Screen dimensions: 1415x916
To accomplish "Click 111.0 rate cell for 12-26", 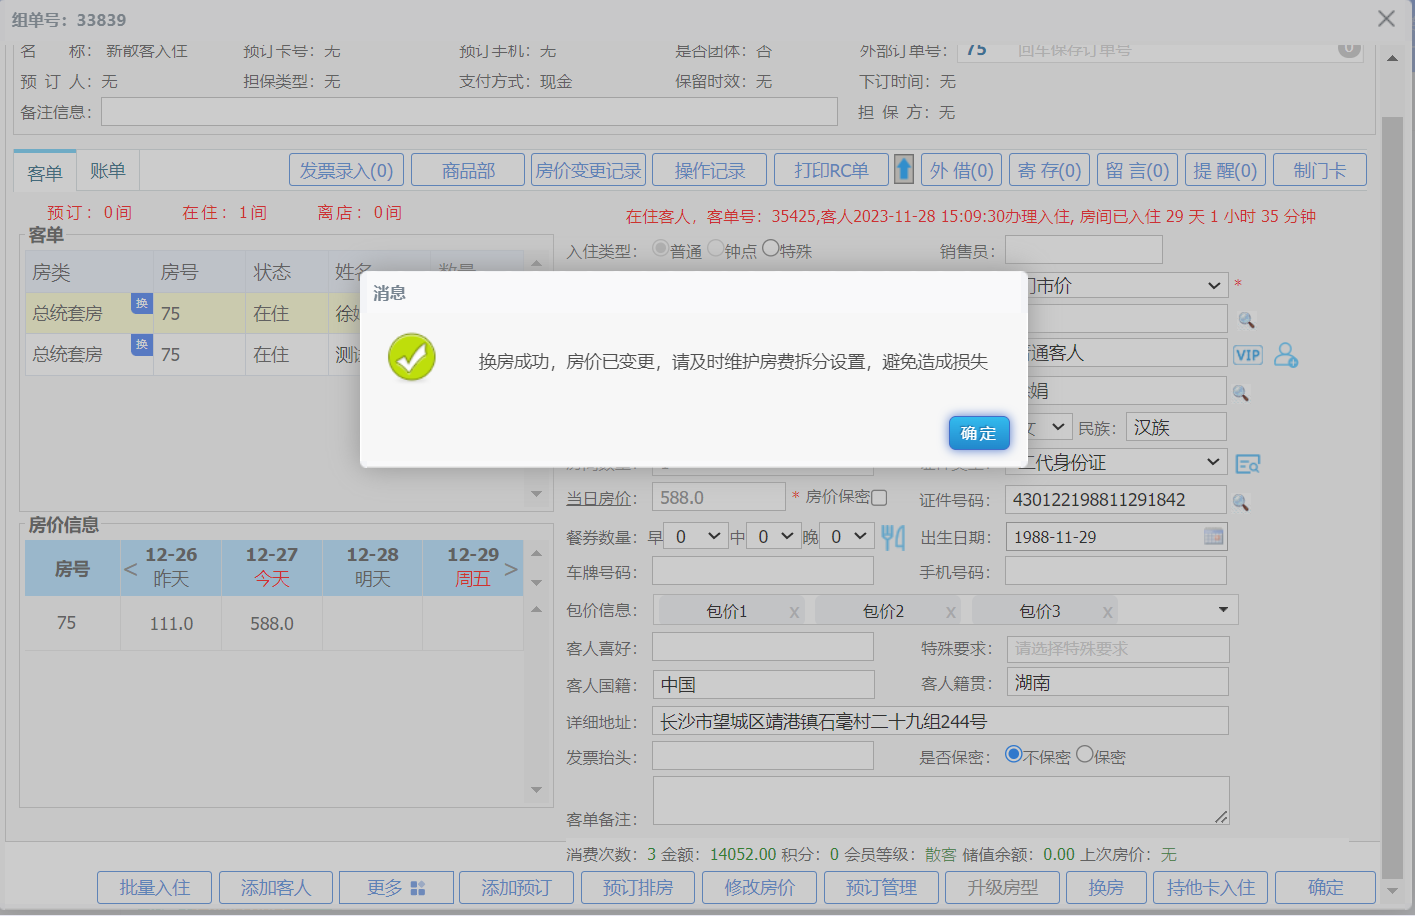I will pos(171,623).
